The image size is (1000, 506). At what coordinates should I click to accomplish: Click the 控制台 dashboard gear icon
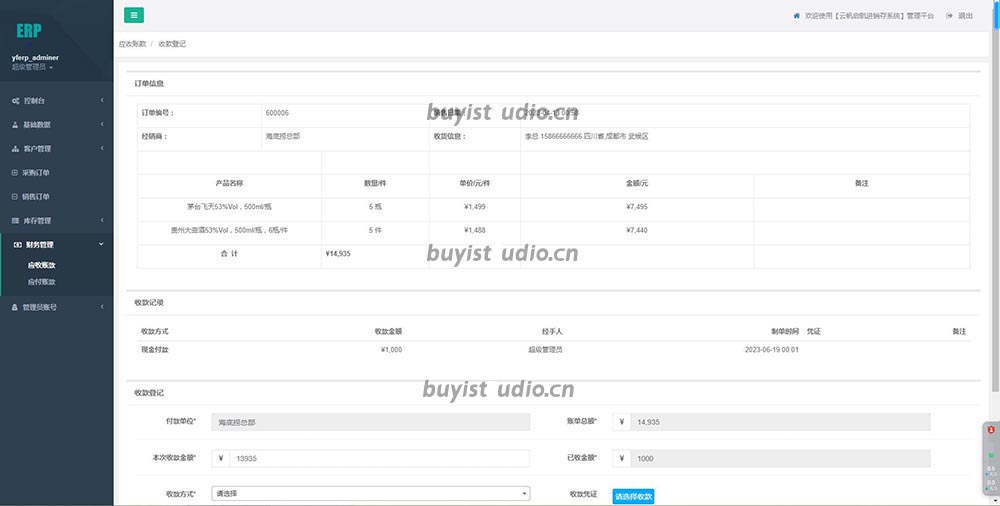click(16, 101)
